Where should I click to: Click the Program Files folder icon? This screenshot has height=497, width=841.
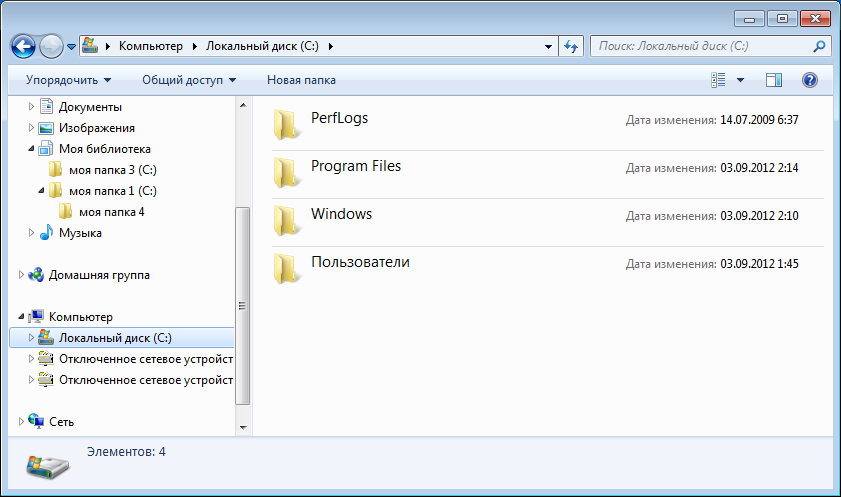[285, 173]
